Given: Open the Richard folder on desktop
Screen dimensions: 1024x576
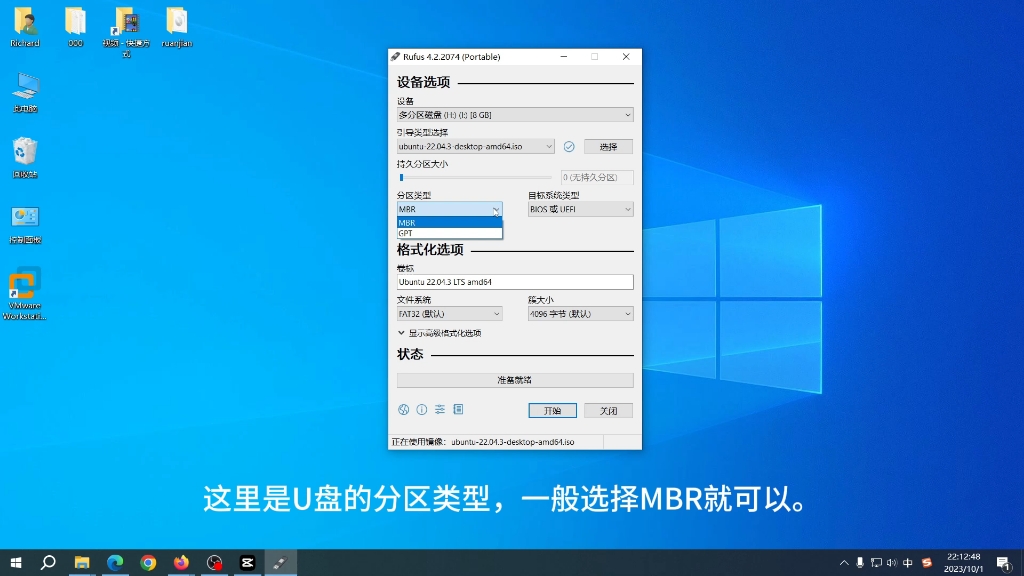Looking at the screenshot, I should (25, 27).
